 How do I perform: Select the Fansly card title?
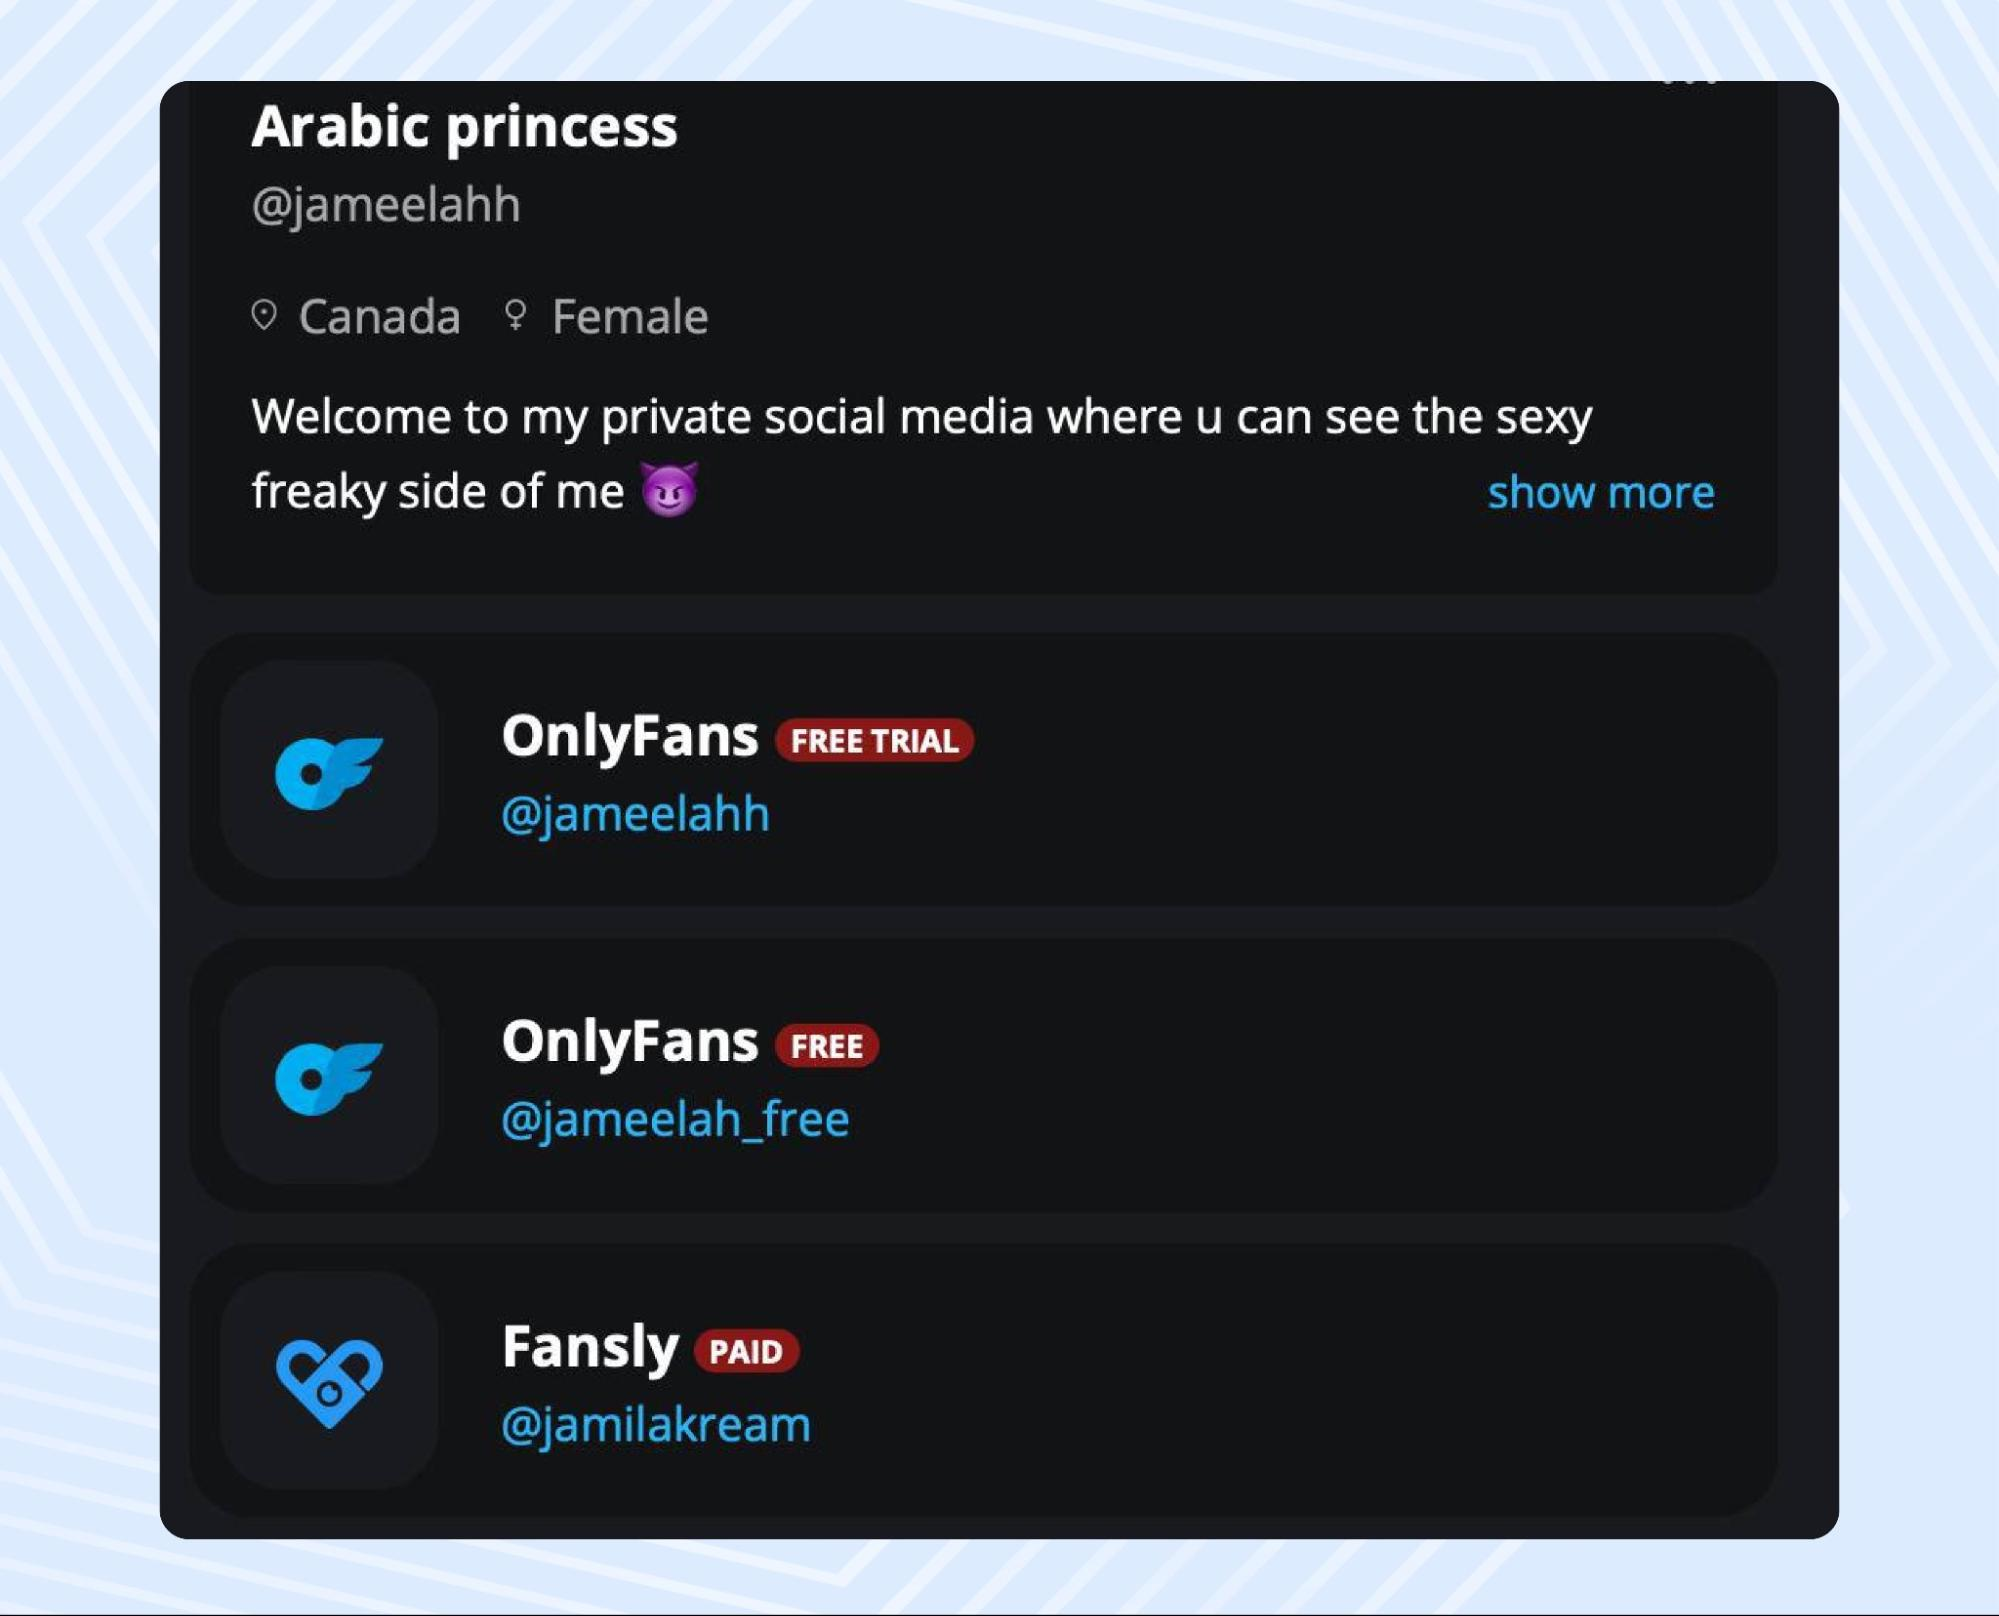coord(590,1347)
